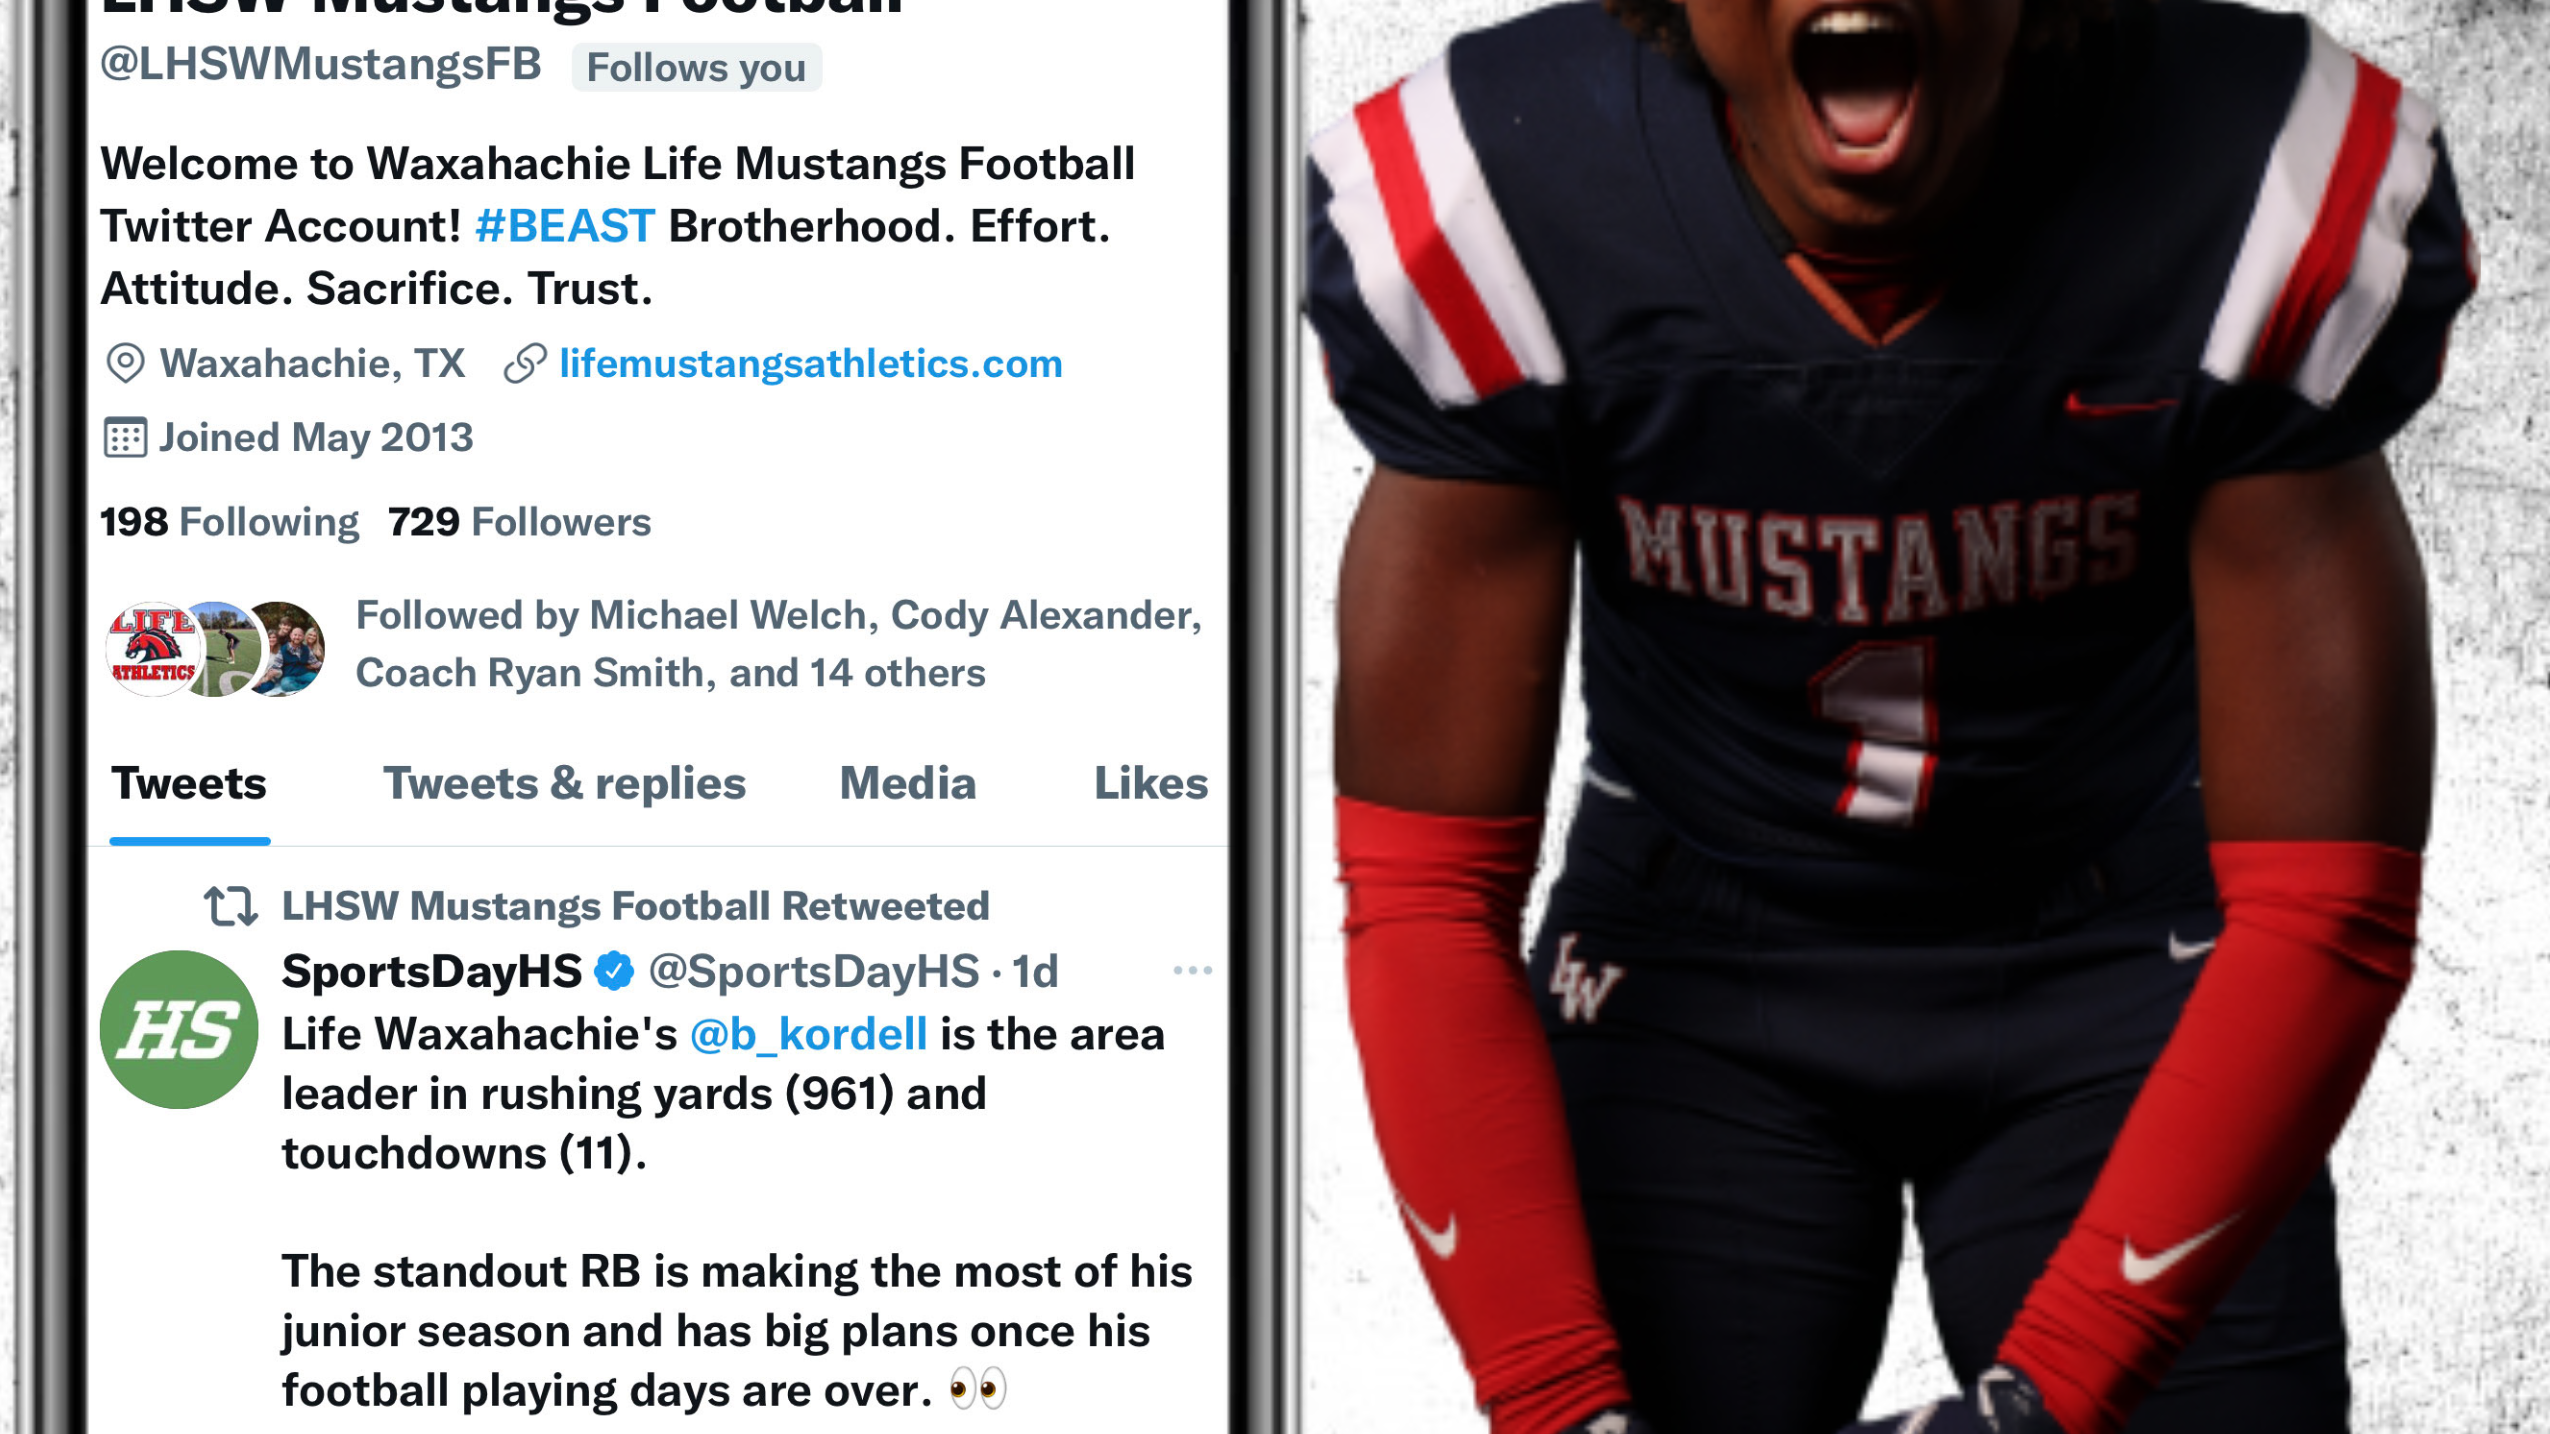Click the blue verified badge

614,971
